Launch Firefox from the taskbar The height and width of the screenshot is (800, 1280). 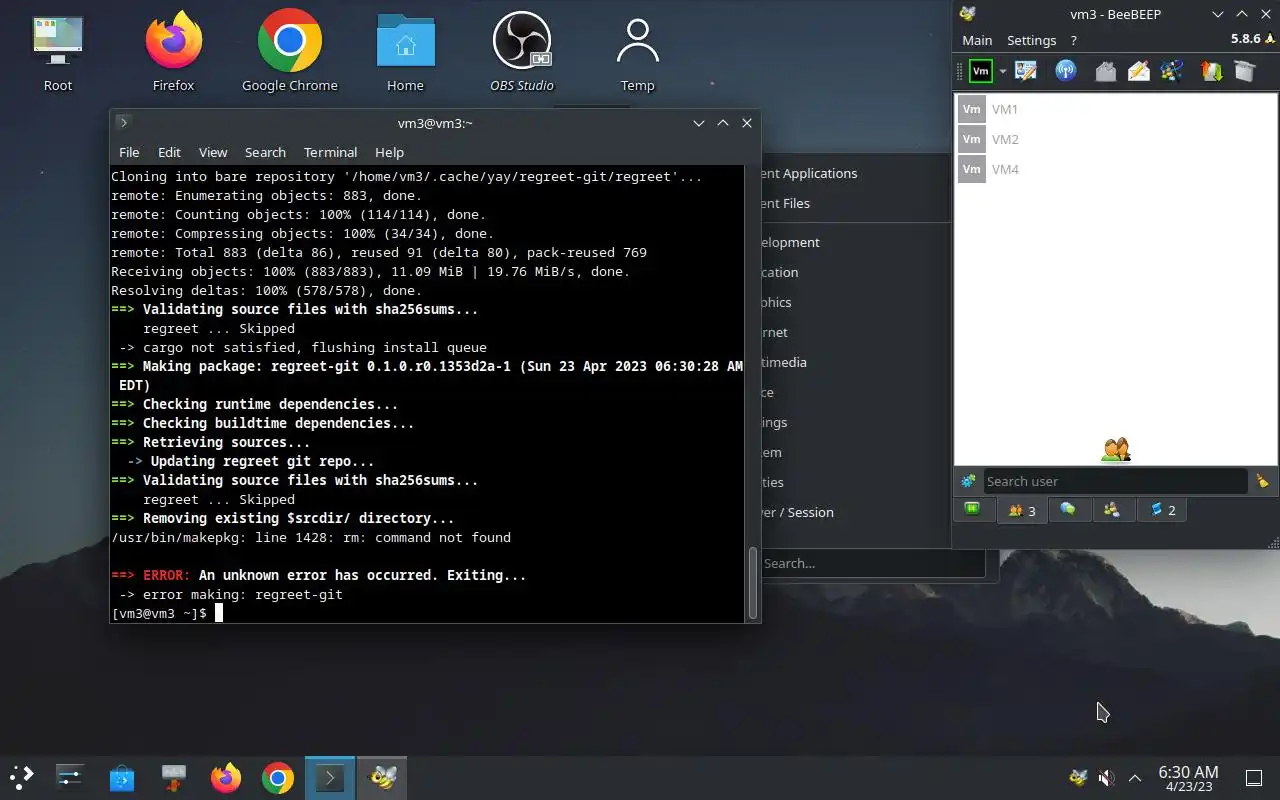click(x=226, y=777)
